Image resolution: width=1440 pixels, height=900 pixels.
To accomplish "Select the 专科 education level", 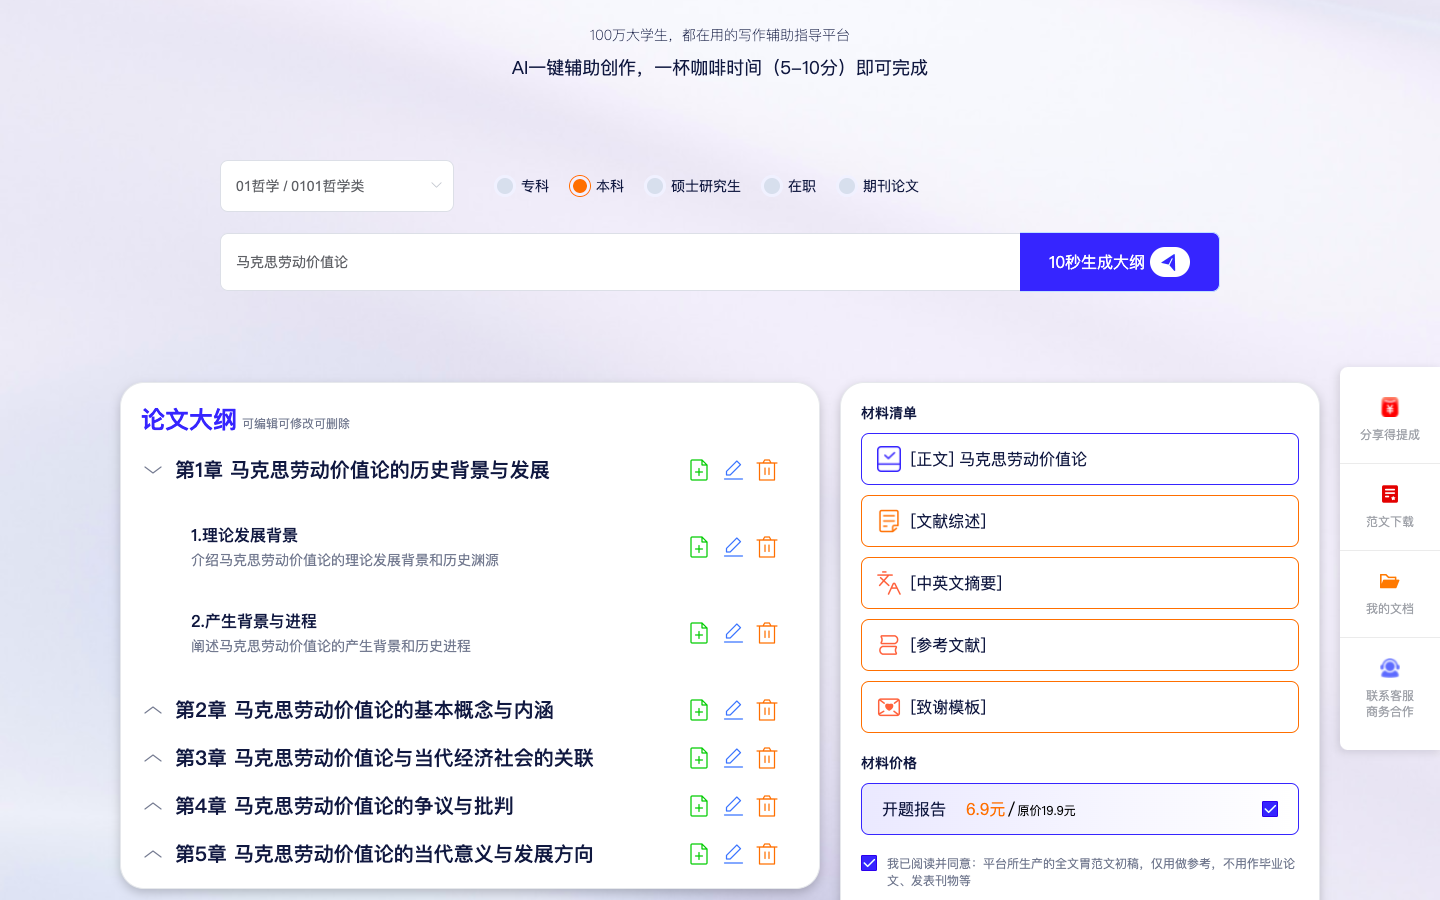I will click(505, 186).
